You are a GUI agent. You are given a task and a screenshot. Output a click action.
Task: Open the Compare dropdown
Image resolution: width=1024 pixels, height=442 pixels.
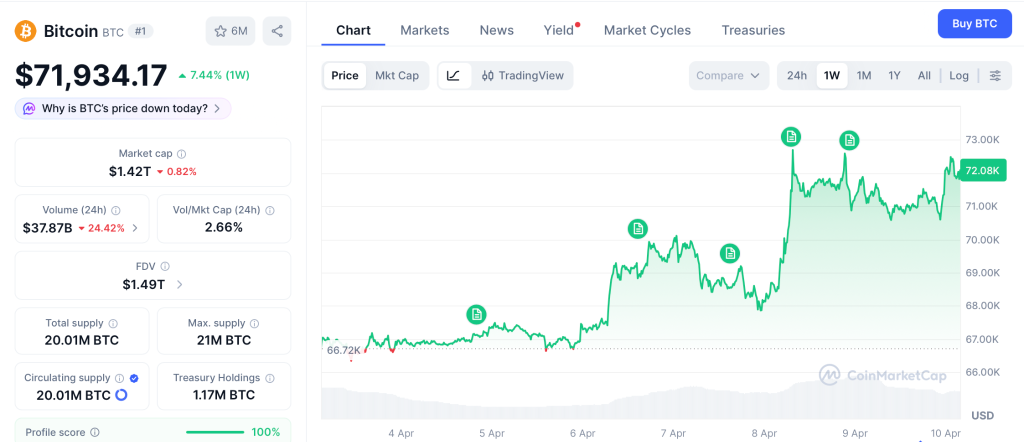pyautogui.click(x=729, y=76)
